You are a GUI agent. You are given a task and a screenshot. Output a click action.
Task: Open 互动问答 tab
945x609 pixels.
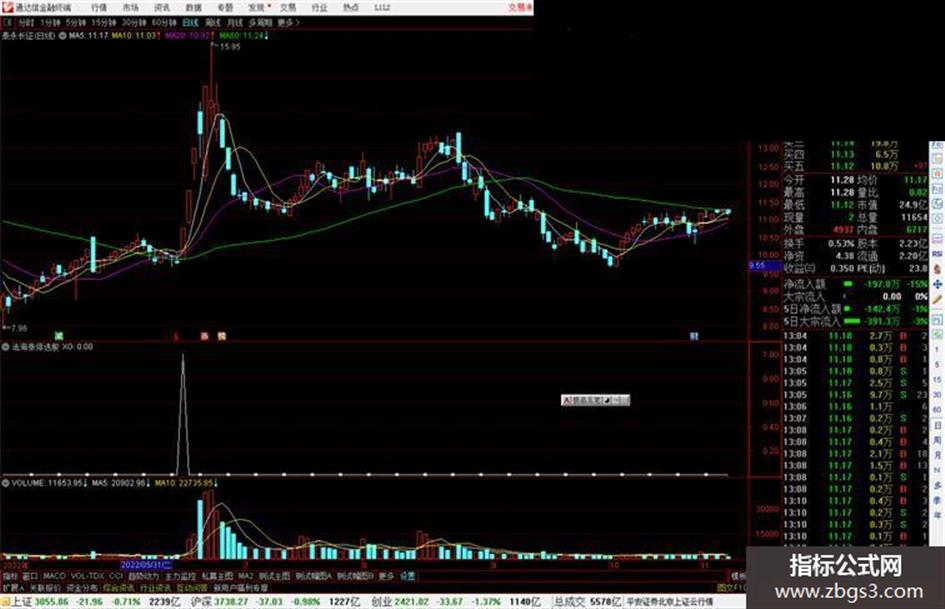(192, 587)
